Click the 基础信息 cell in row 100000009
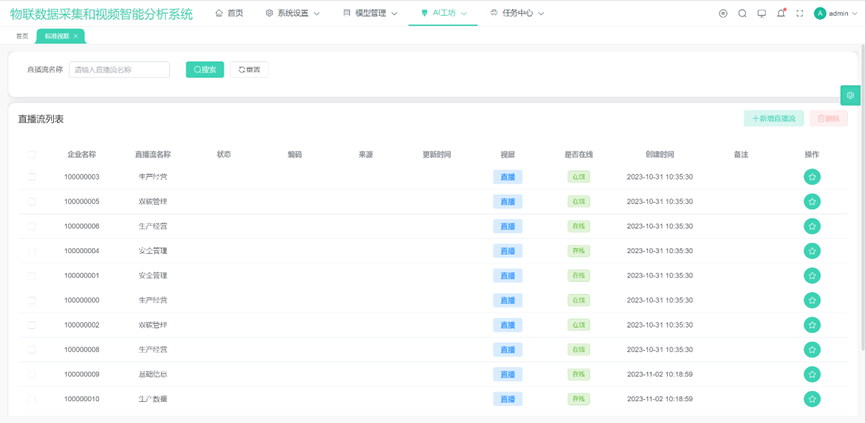 pos(153,374)
